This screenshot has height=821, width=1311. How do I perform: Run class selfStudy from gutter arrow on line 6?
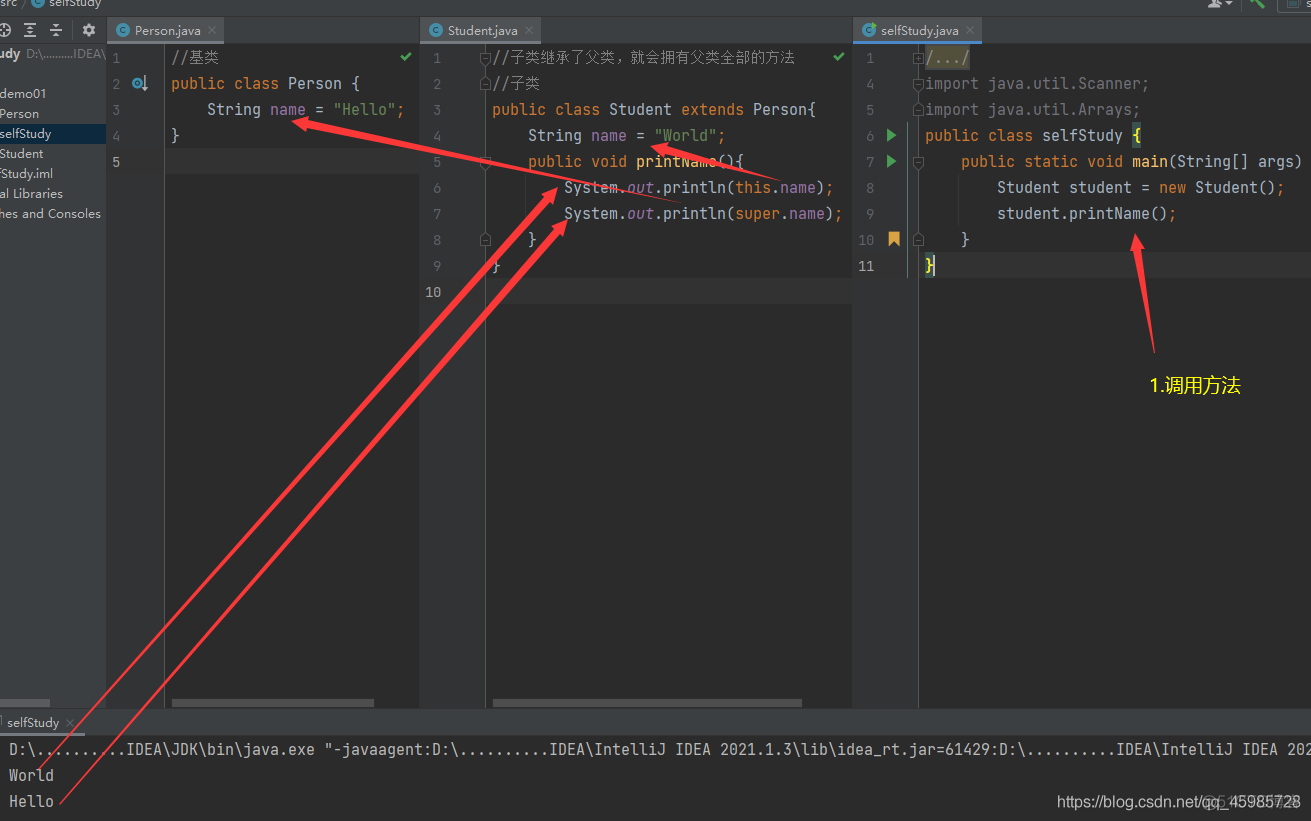pyautogui.click(x=892, y=135)
